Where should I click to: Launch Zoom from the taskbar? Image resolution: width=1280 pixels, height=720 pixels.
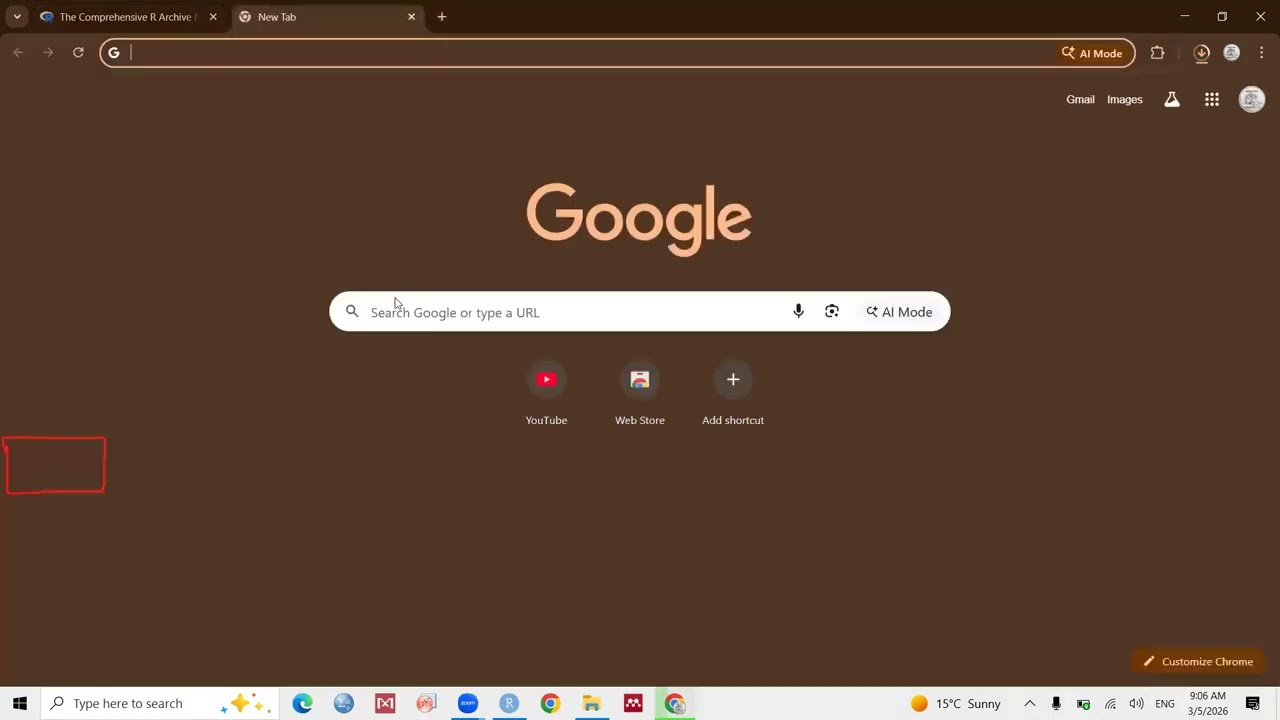468,704
